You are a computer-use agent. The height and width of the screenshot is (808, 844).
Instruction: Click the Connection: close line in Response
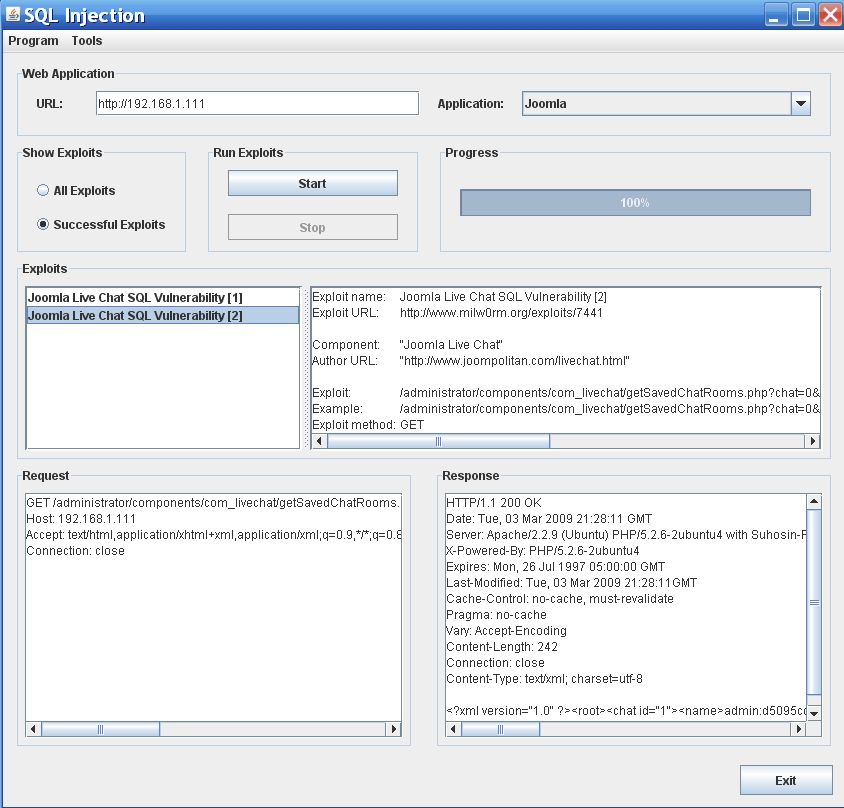pos(495,663)
